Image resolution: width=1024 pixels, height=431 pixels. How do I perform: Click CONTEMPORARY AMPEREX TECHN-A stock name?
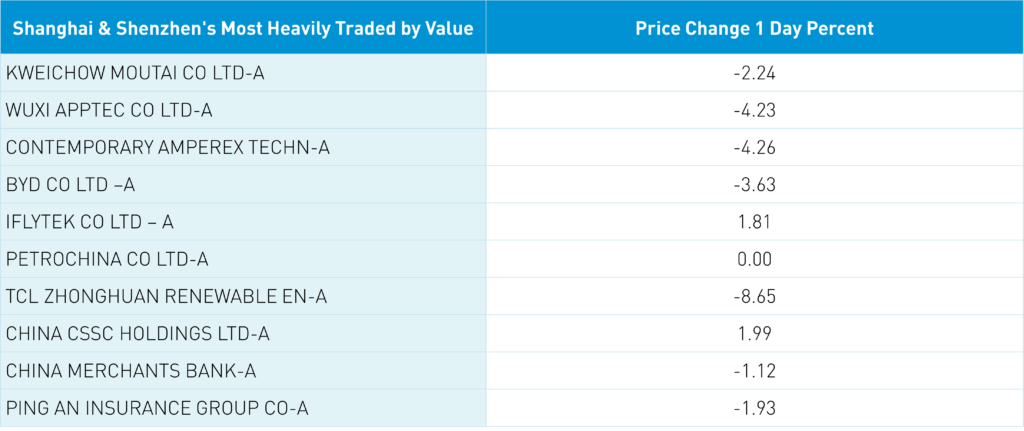tap(167, 147)
